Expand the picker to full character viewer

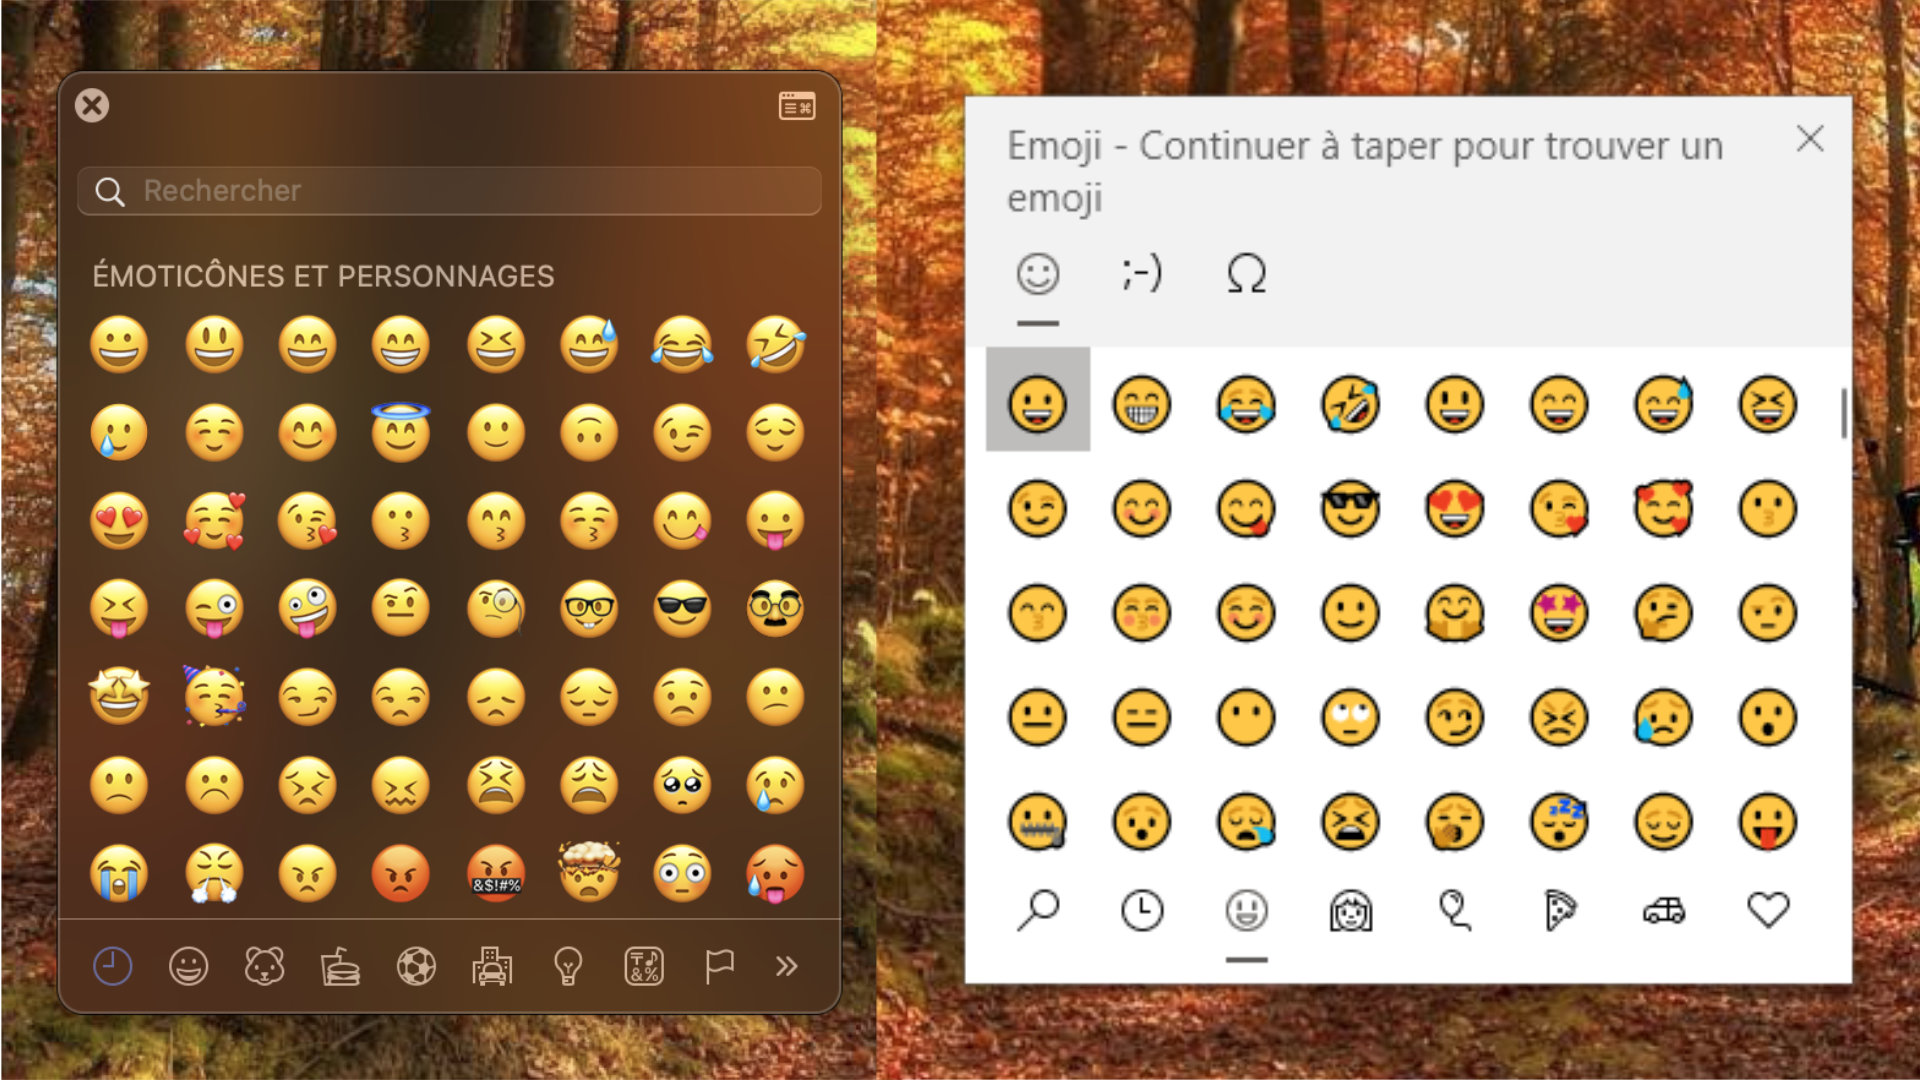[x=795, y=105]
